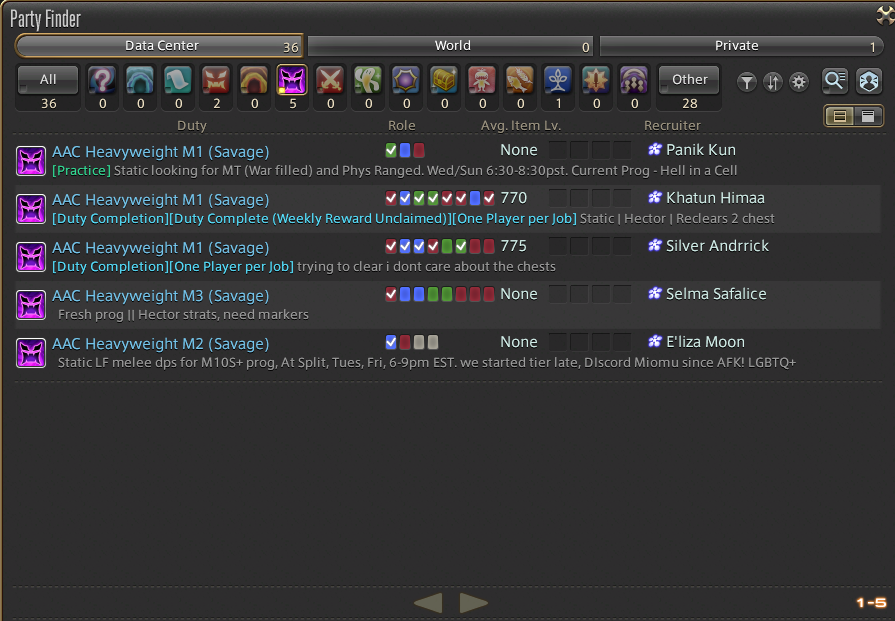
Task: Select the Dungeons blue archway category icon
Action: click(140, 80)
